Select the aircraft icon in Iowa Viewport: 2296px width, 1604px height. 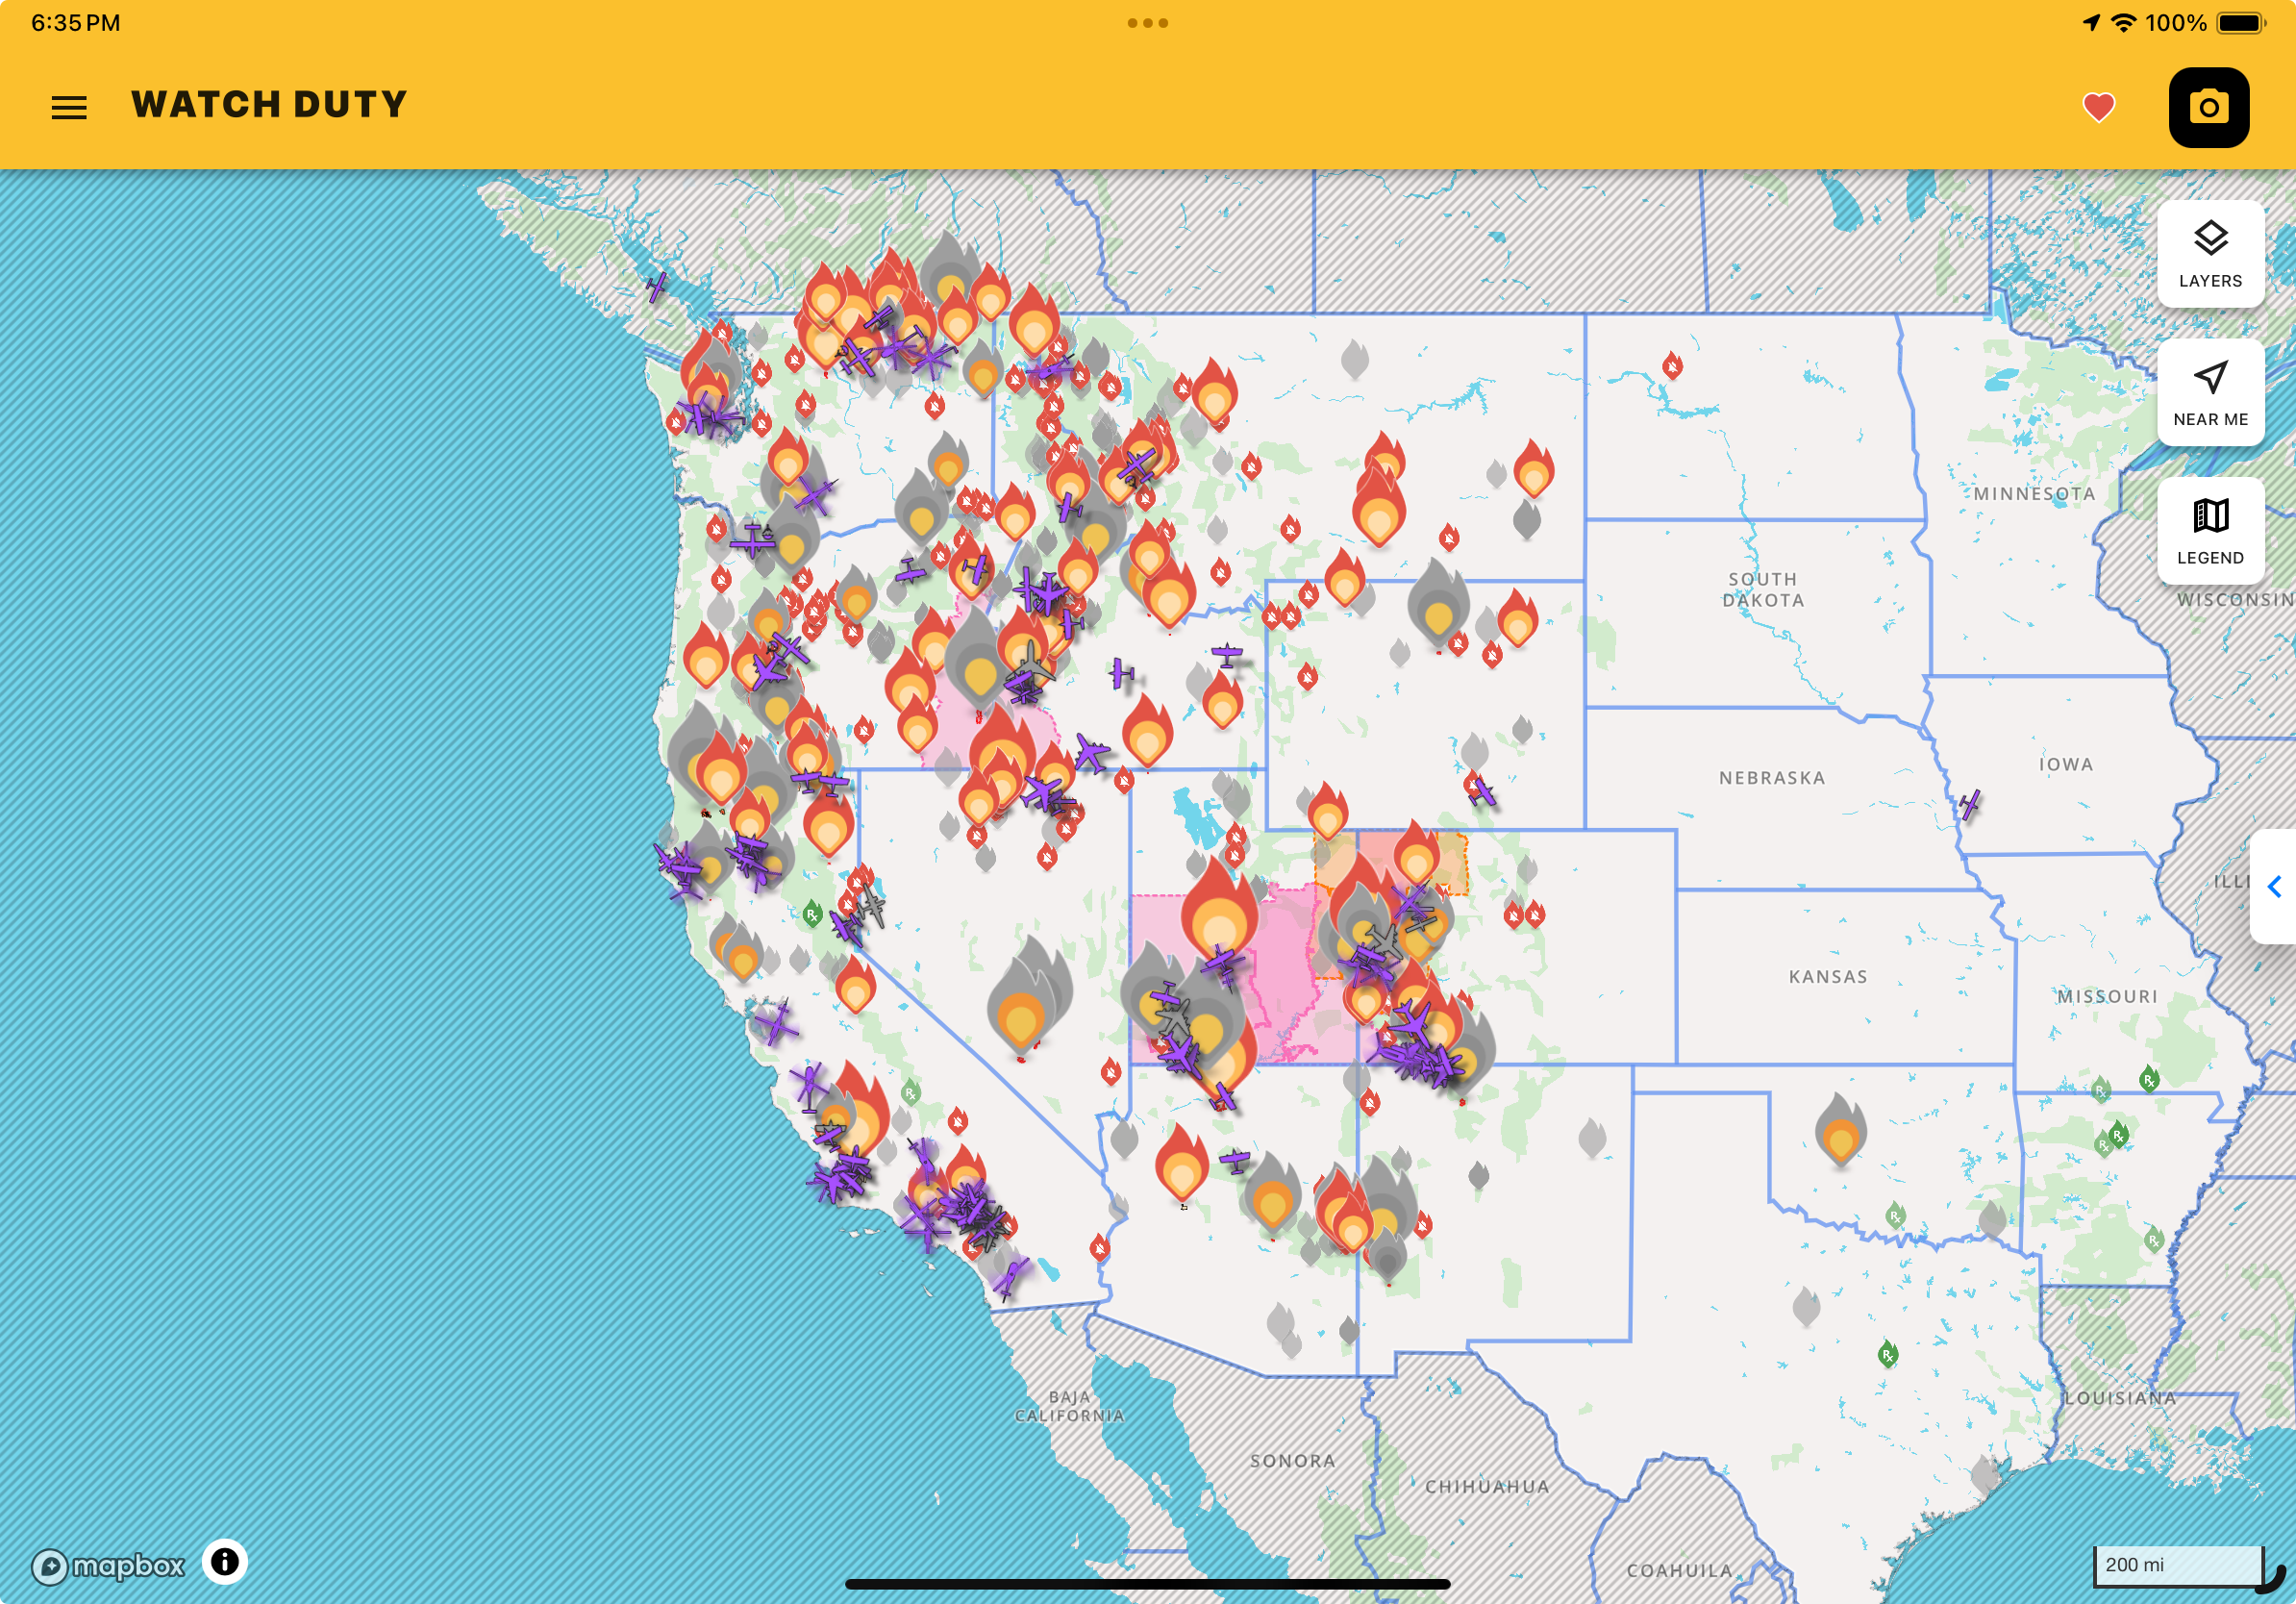1969,804
